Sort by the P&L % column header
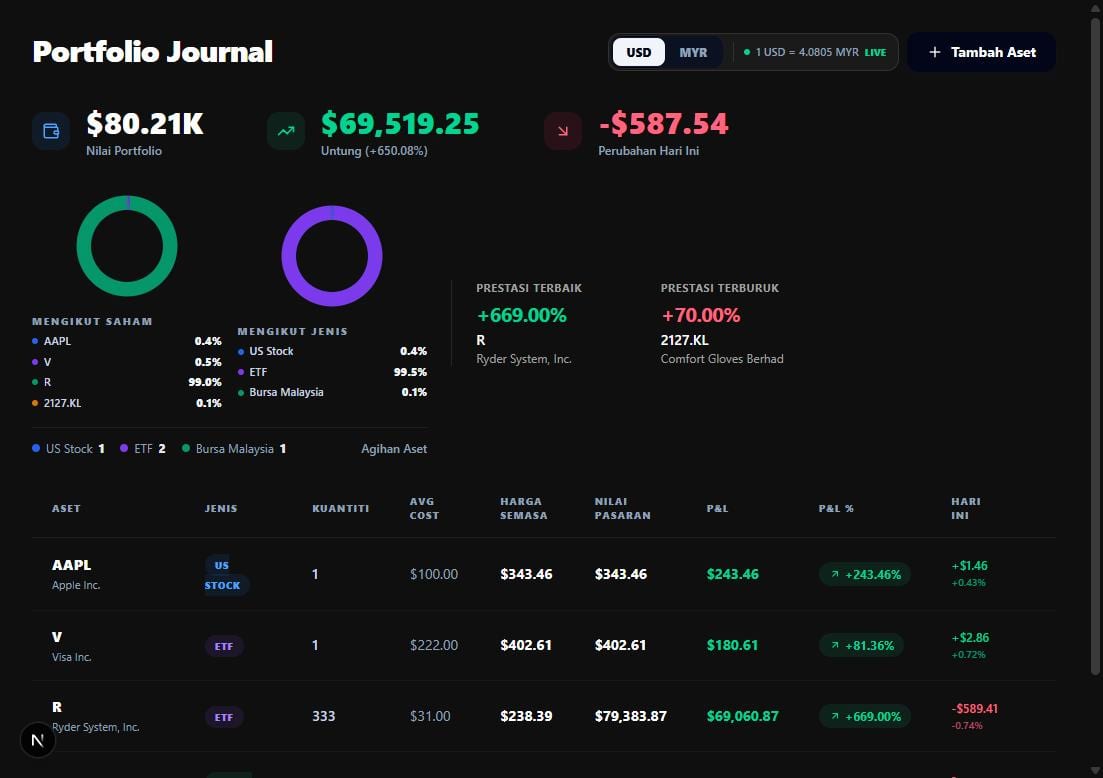This screenshot has height=778, width=1103. pyautogui.click(x=836, y=509)
